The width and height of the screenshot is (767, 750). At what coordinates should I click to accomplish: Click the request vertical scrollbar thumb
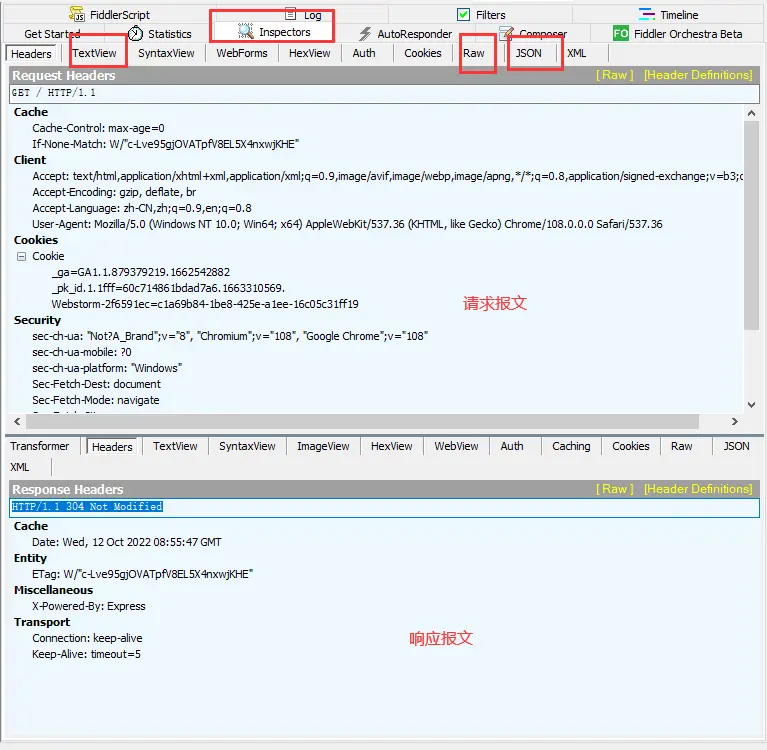tap(751, 225)
